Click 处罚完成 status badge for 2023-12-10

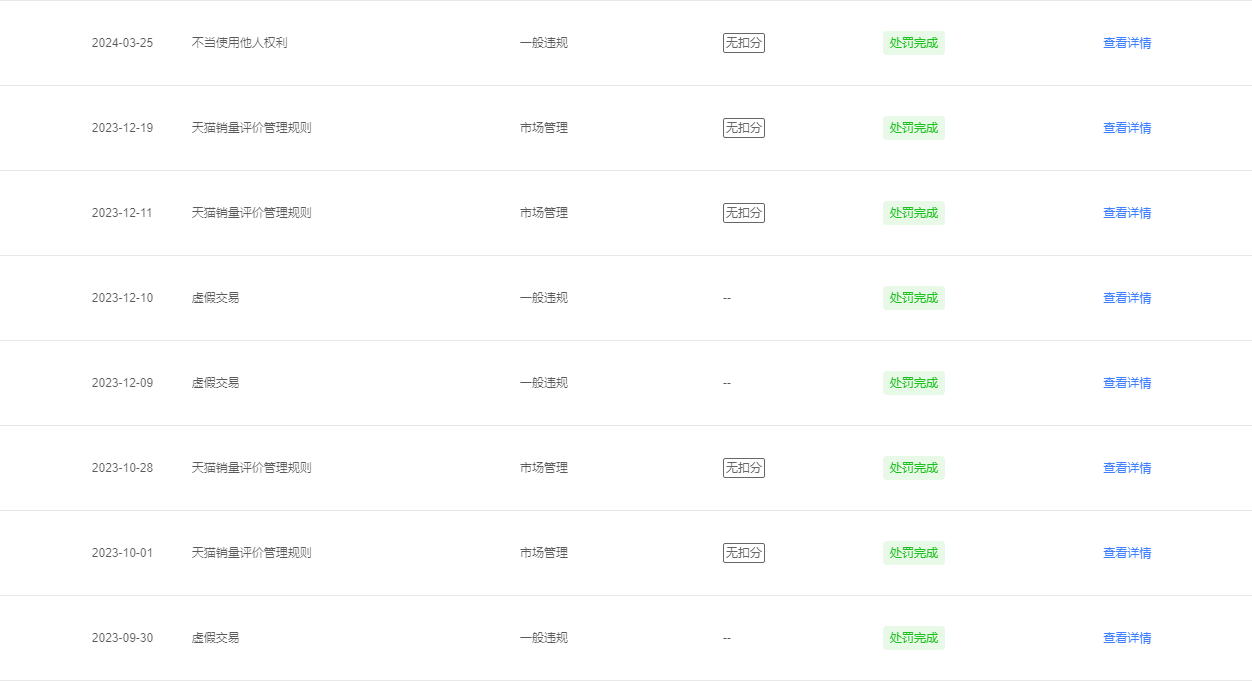[914, 298]
